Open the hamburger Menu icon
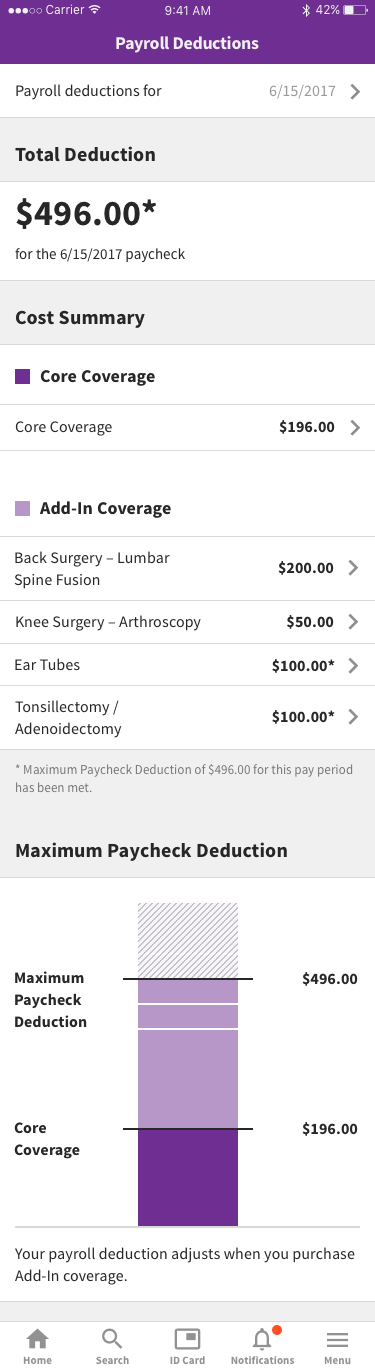The height and width of the screenshot is (1371, 375). click(x=338, y=1340)
